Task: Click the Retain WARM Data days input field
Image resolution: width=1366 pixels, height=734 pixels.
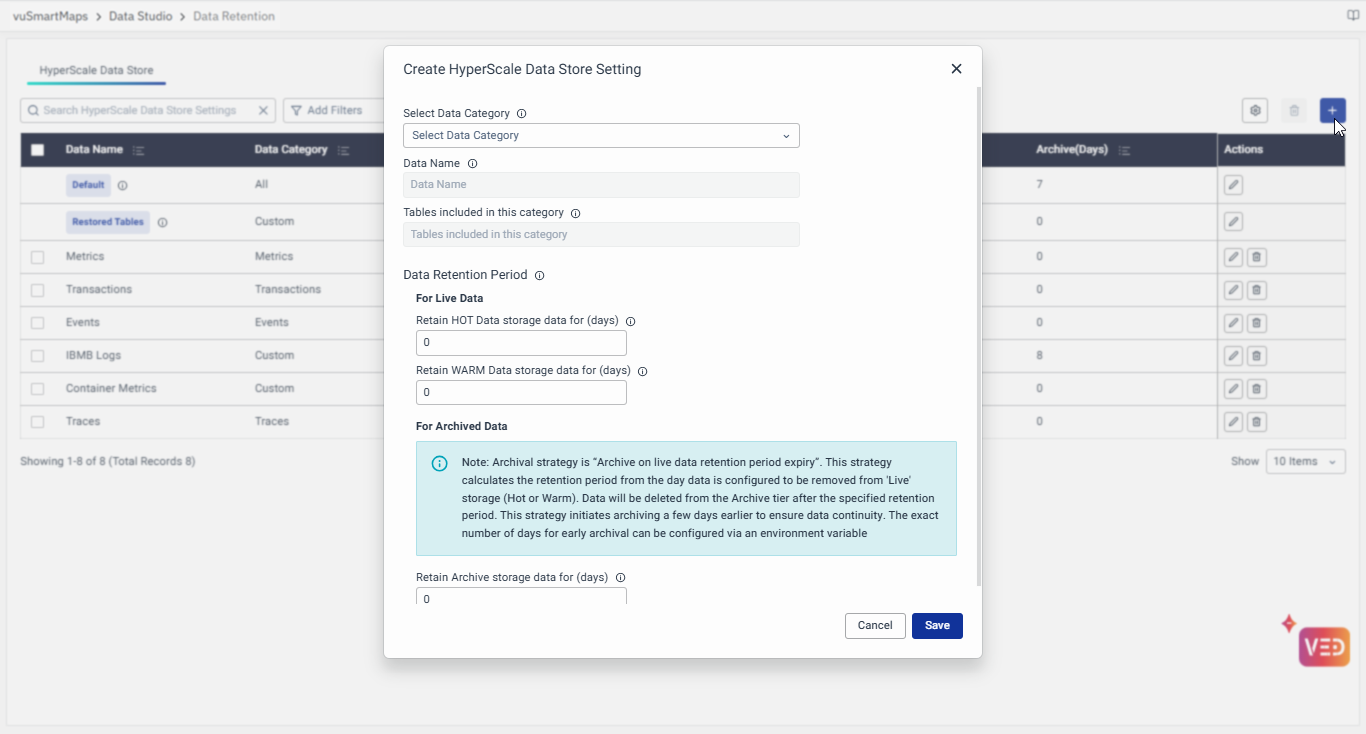Action: click(521, 393)
